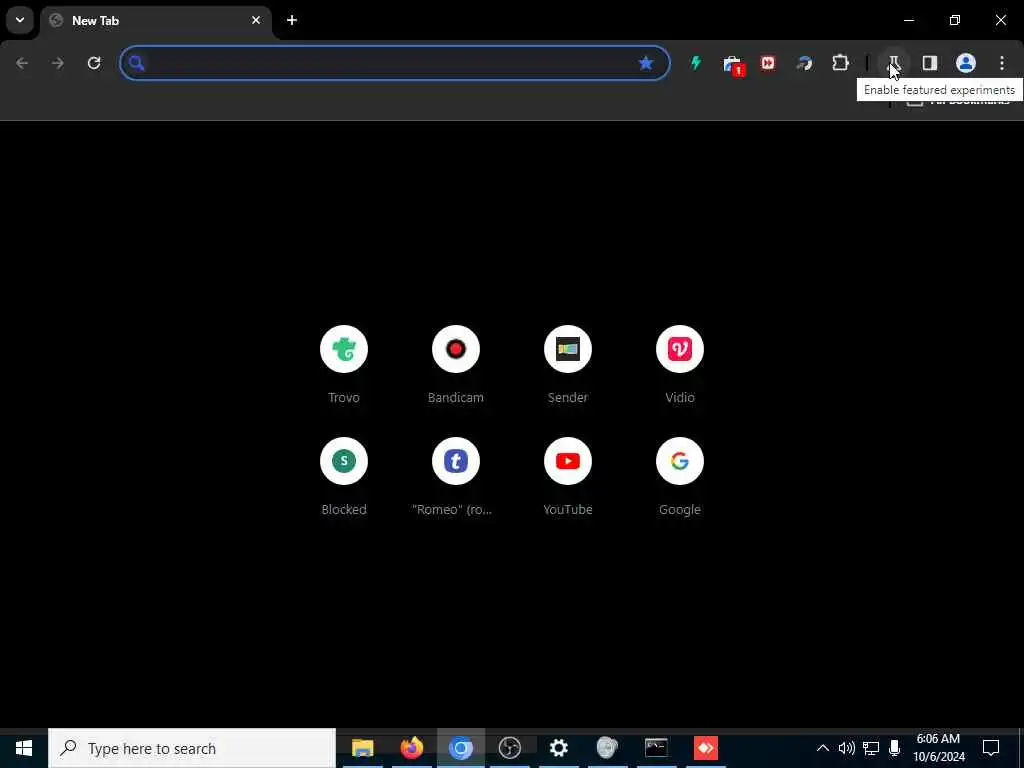Open the Blocked shortcut
The height and width of the screenshot is (768, 1024).
click(x=344, y=477)
